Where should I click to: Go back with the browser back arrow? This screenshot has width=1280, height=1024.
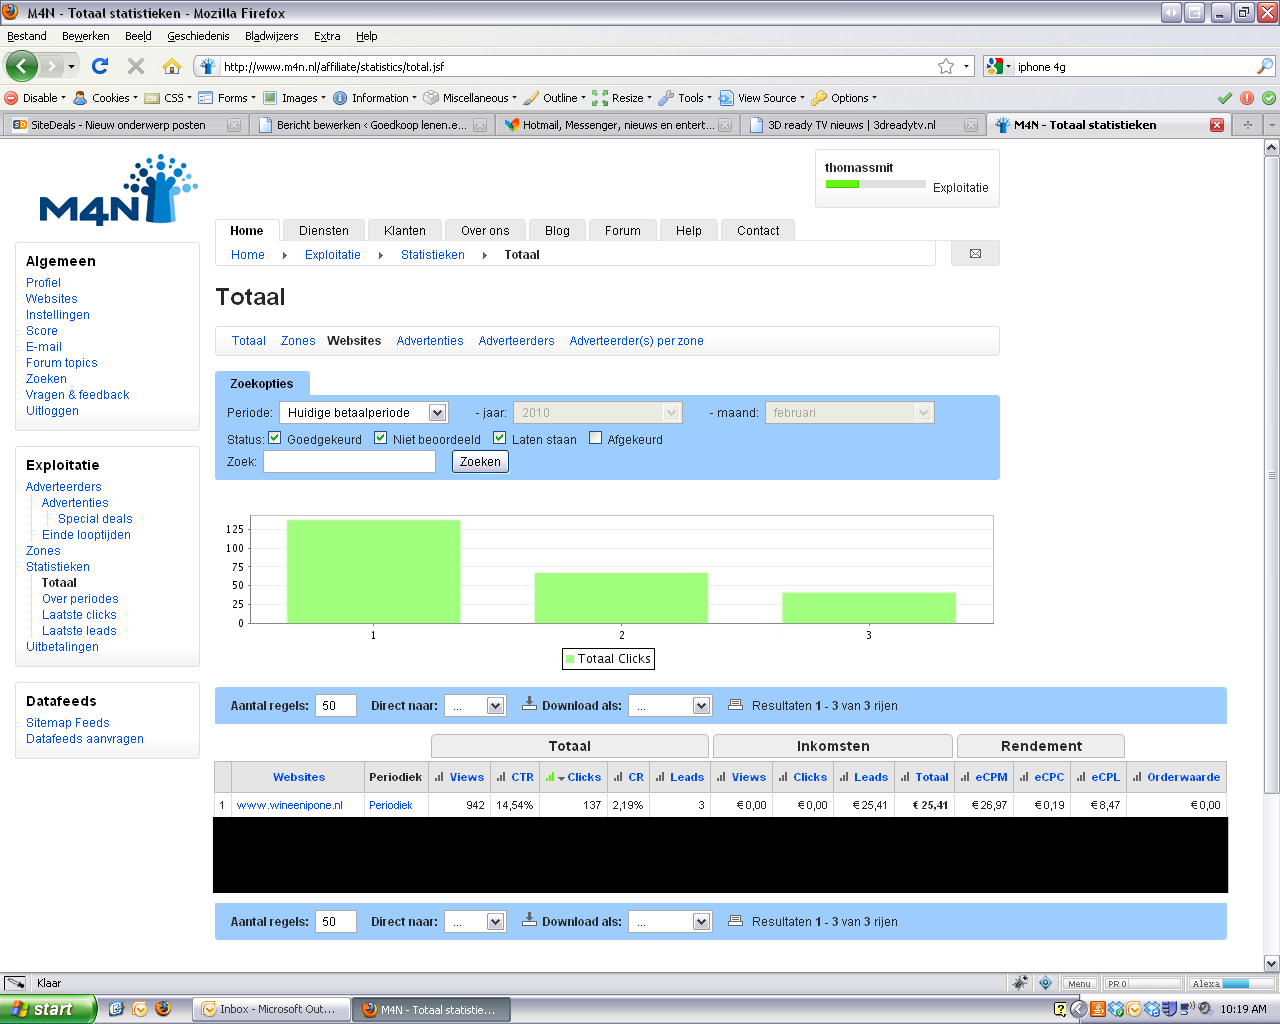21,66
